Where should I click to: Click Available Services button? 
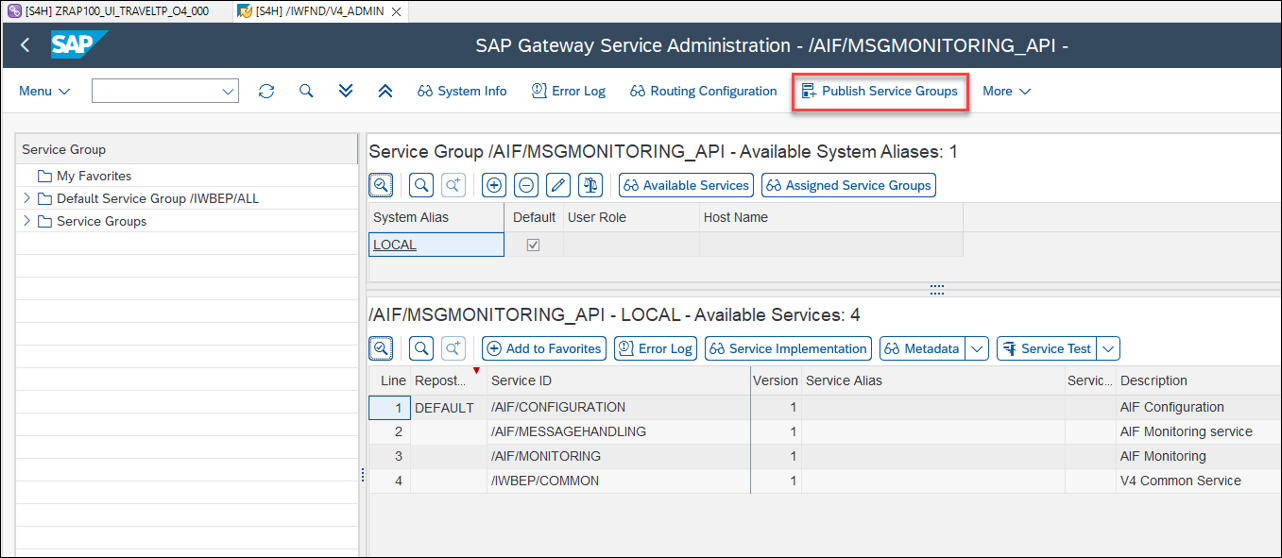(686, 185)
